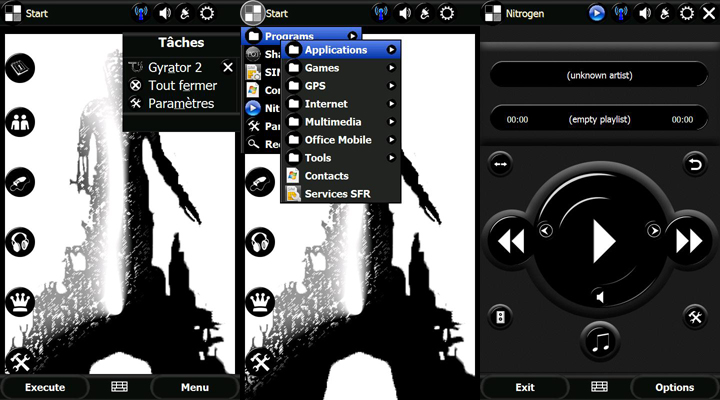Click crown icon in middle screen

[260, 302]
